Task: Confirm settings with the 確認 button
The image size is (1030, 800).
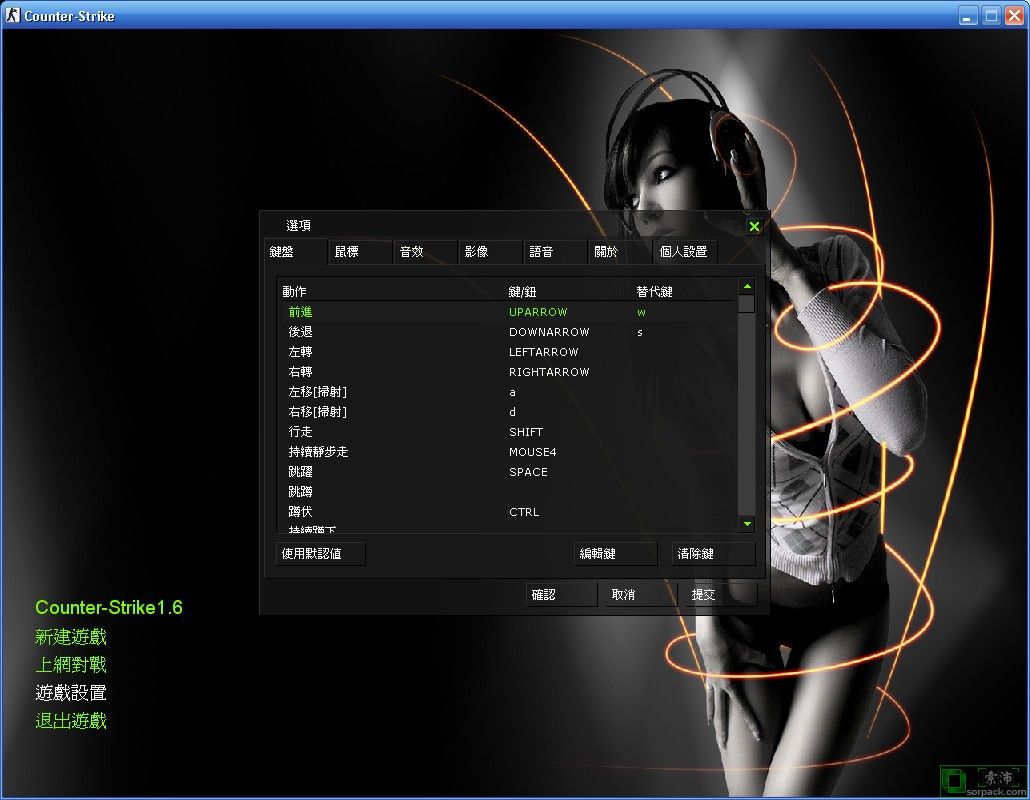Action: [x=560, y=593]
